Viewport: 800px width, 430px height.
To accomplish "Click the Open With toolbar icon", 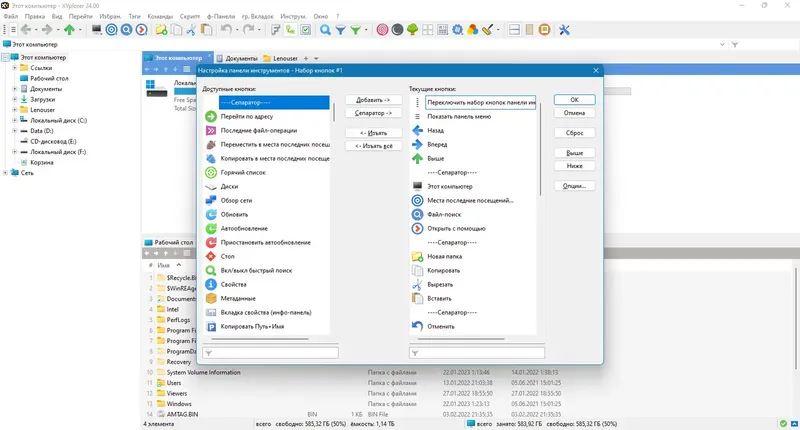I will (142, 30).
